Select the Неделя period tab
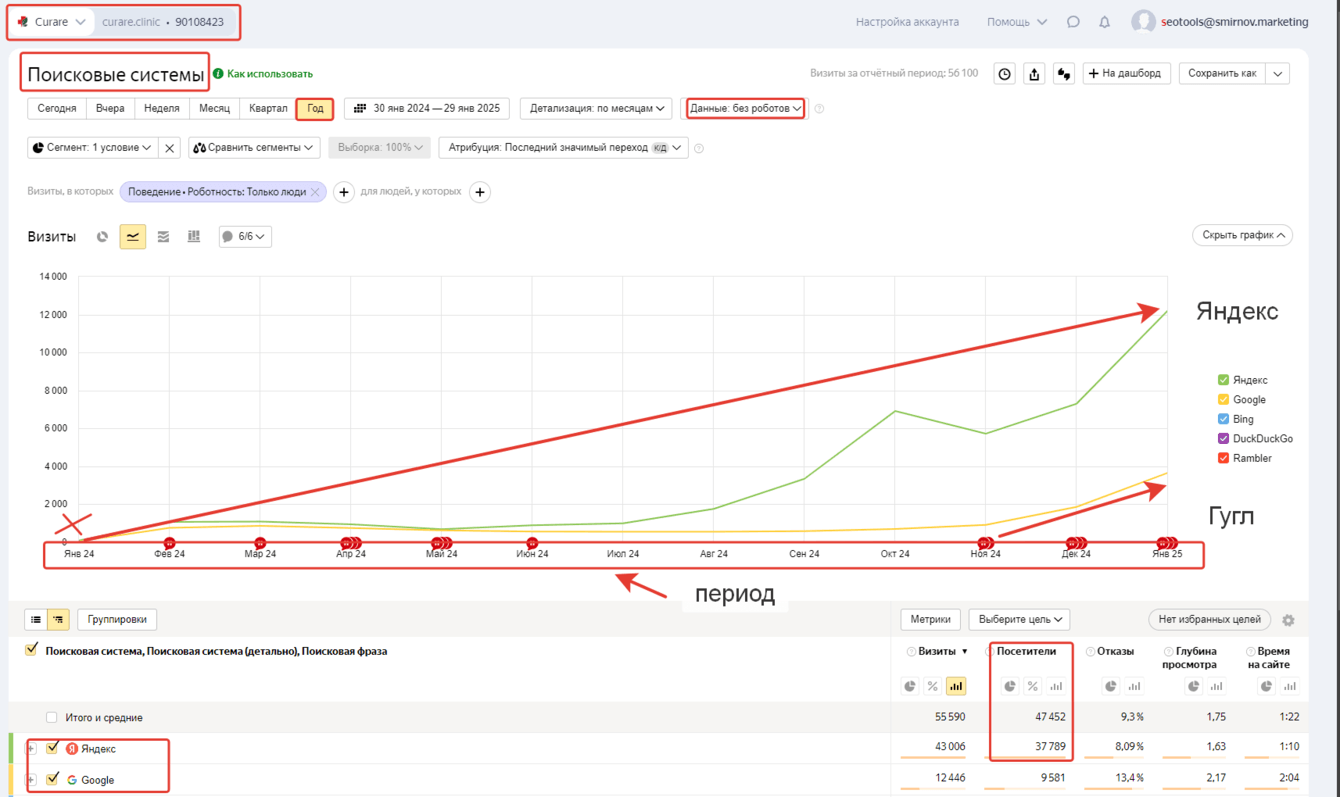Viewport: 1340px width, 797px height. pos(162,108)
